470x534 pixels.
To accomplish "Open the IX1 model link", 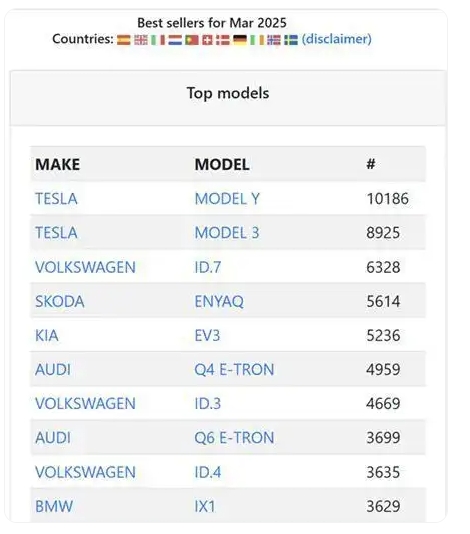I will click(x=205, y=506).
